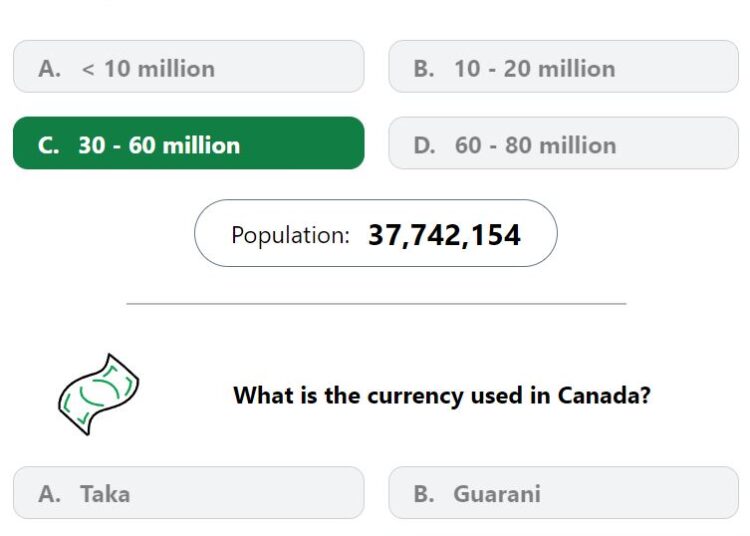Choose option D. 60 - 80 million
This screenshot has height=536, width=750.
click(563, 143)
